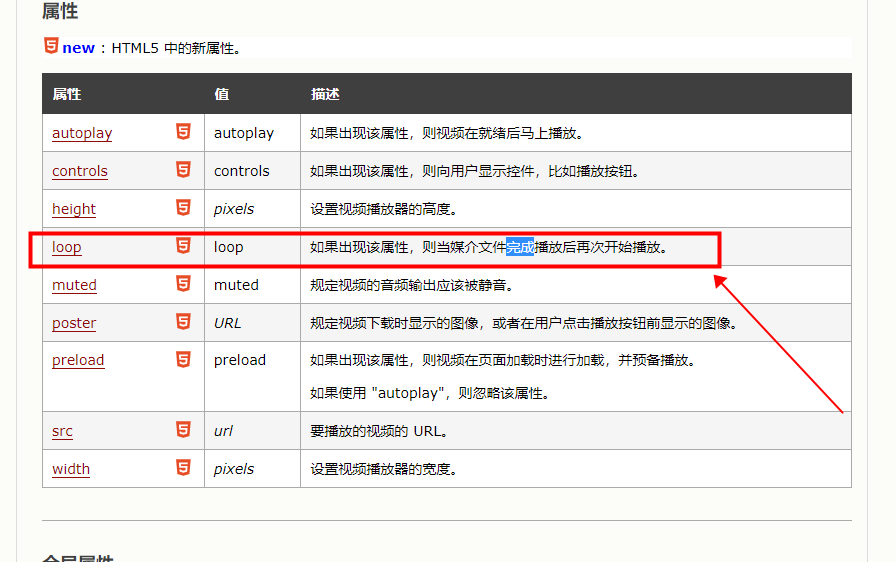Click HTML5 icon beside the new label

51,46
